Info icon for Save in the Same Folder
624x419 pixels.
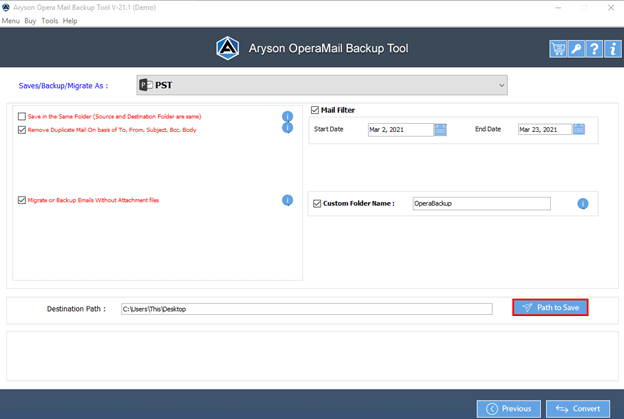click(x=287, y=116)
